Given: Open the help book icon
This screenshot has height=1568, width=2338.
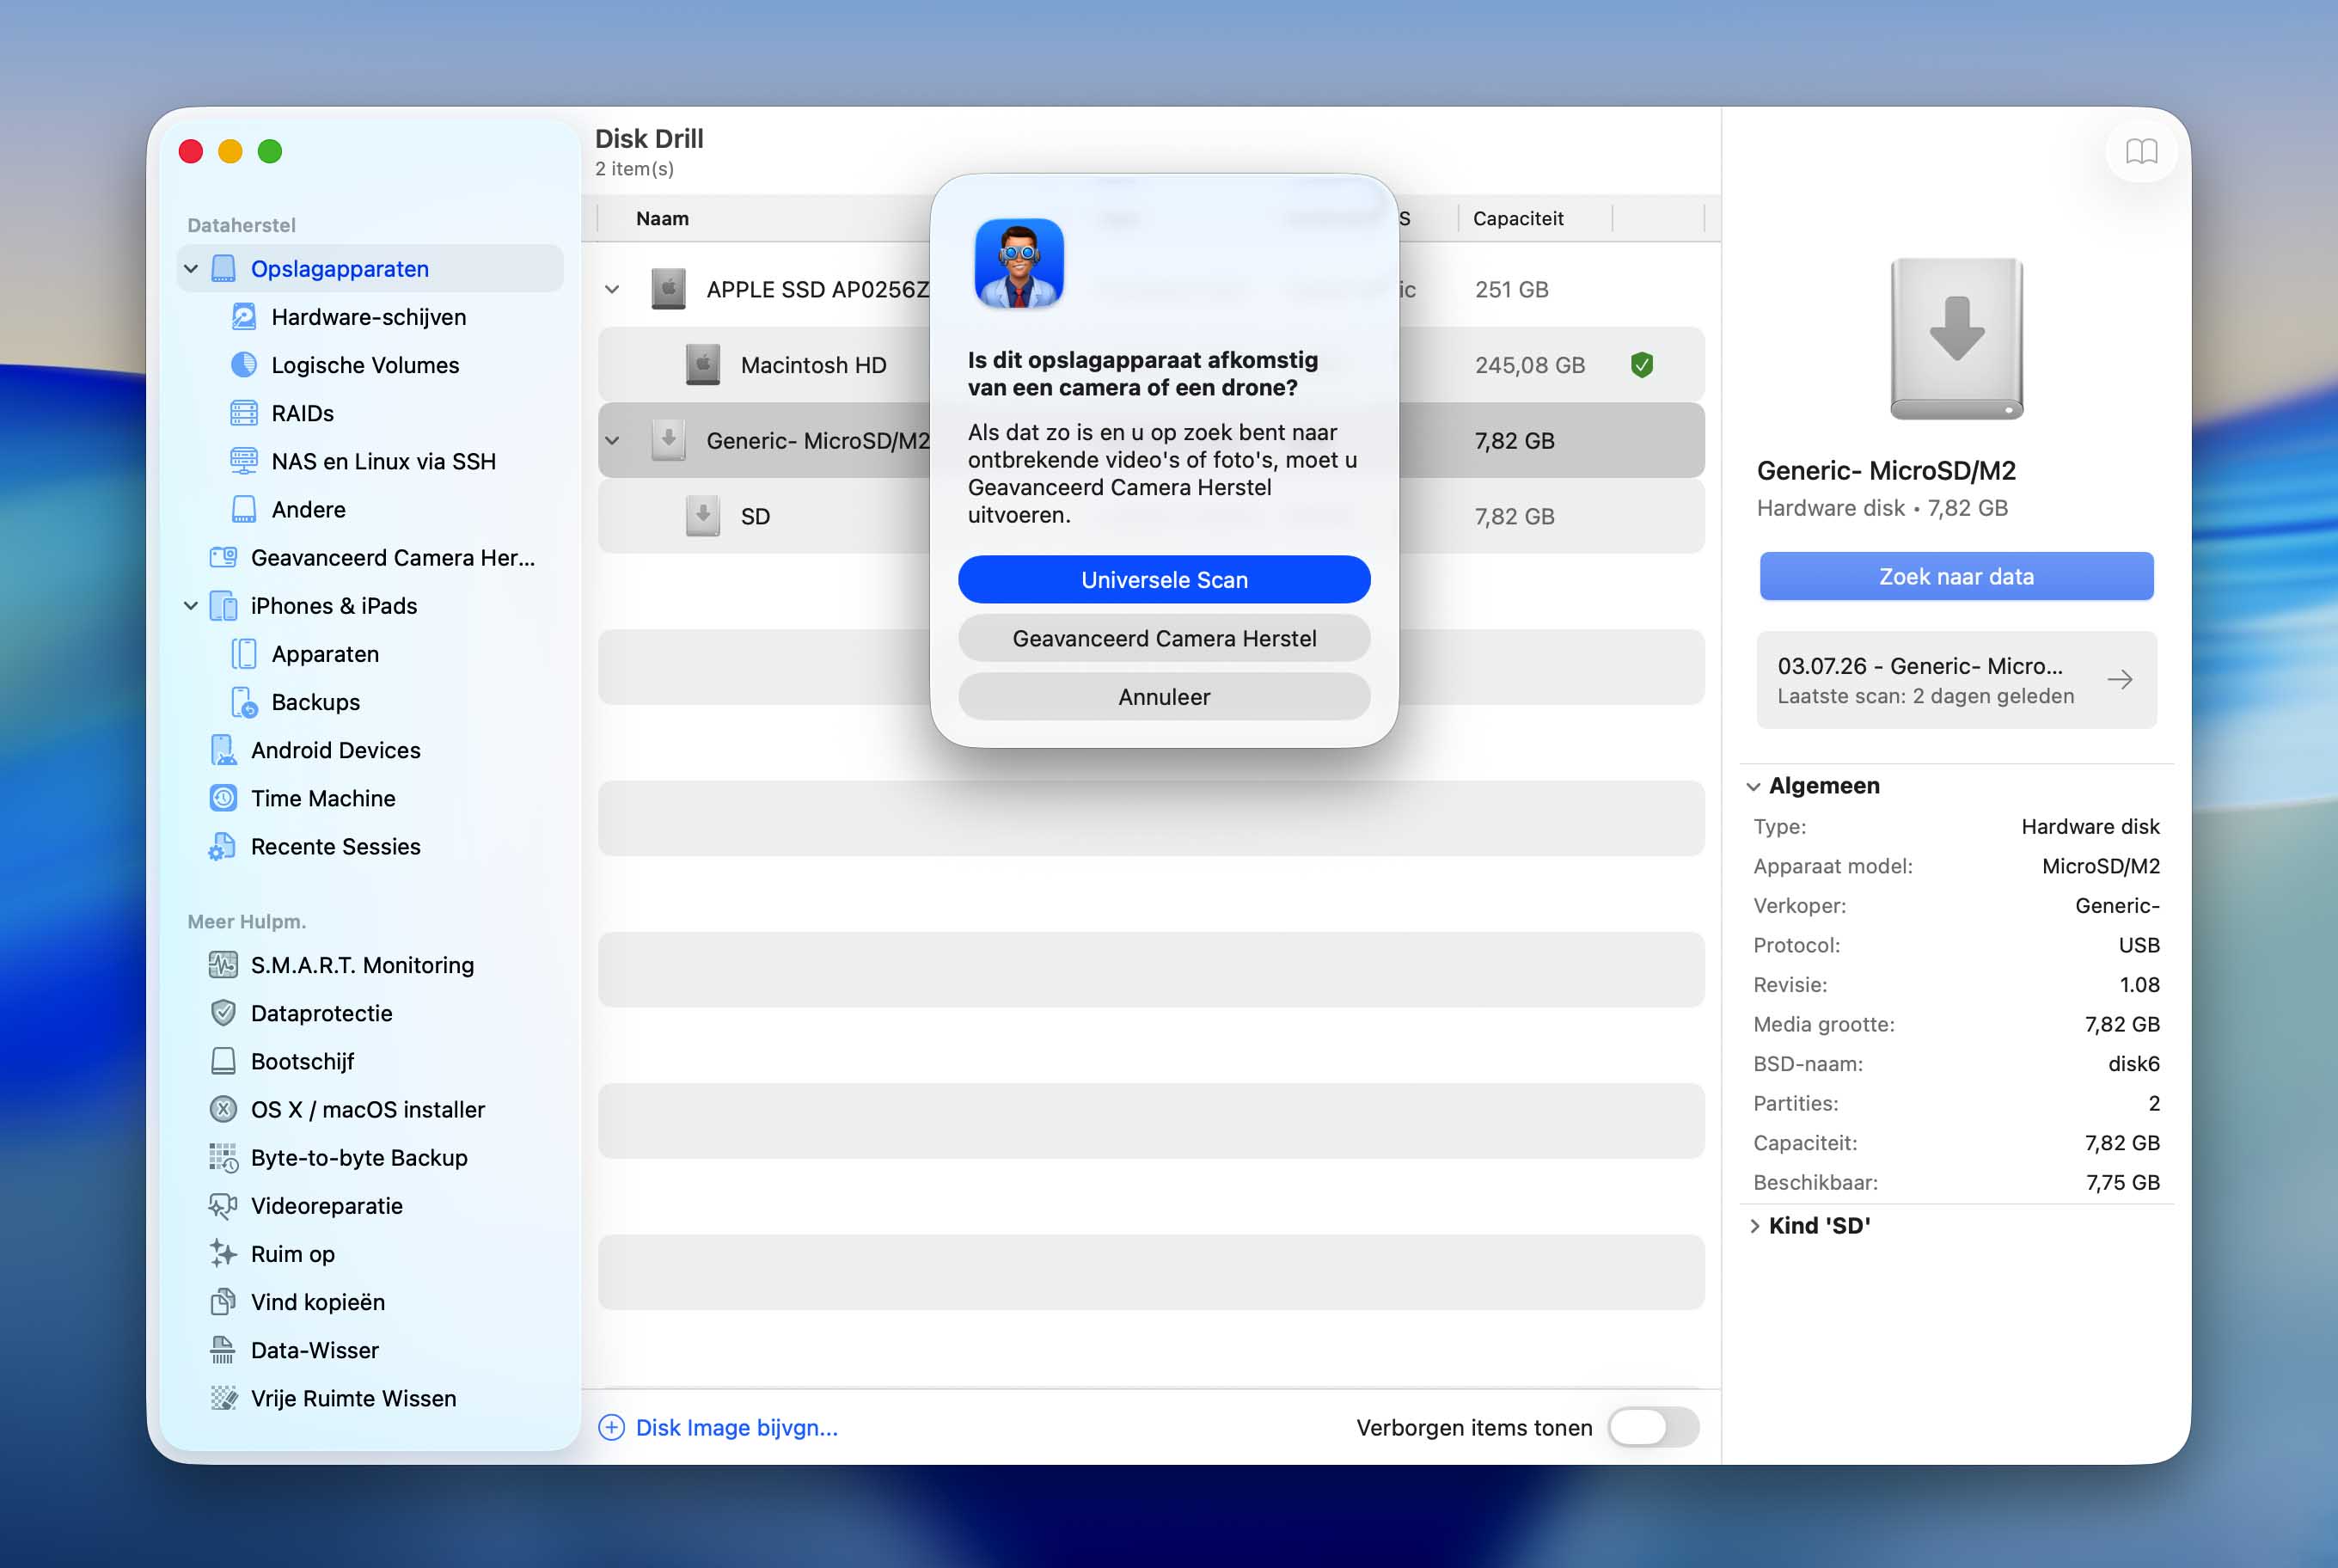Looking at the screenshot, I should point(2140,151).
